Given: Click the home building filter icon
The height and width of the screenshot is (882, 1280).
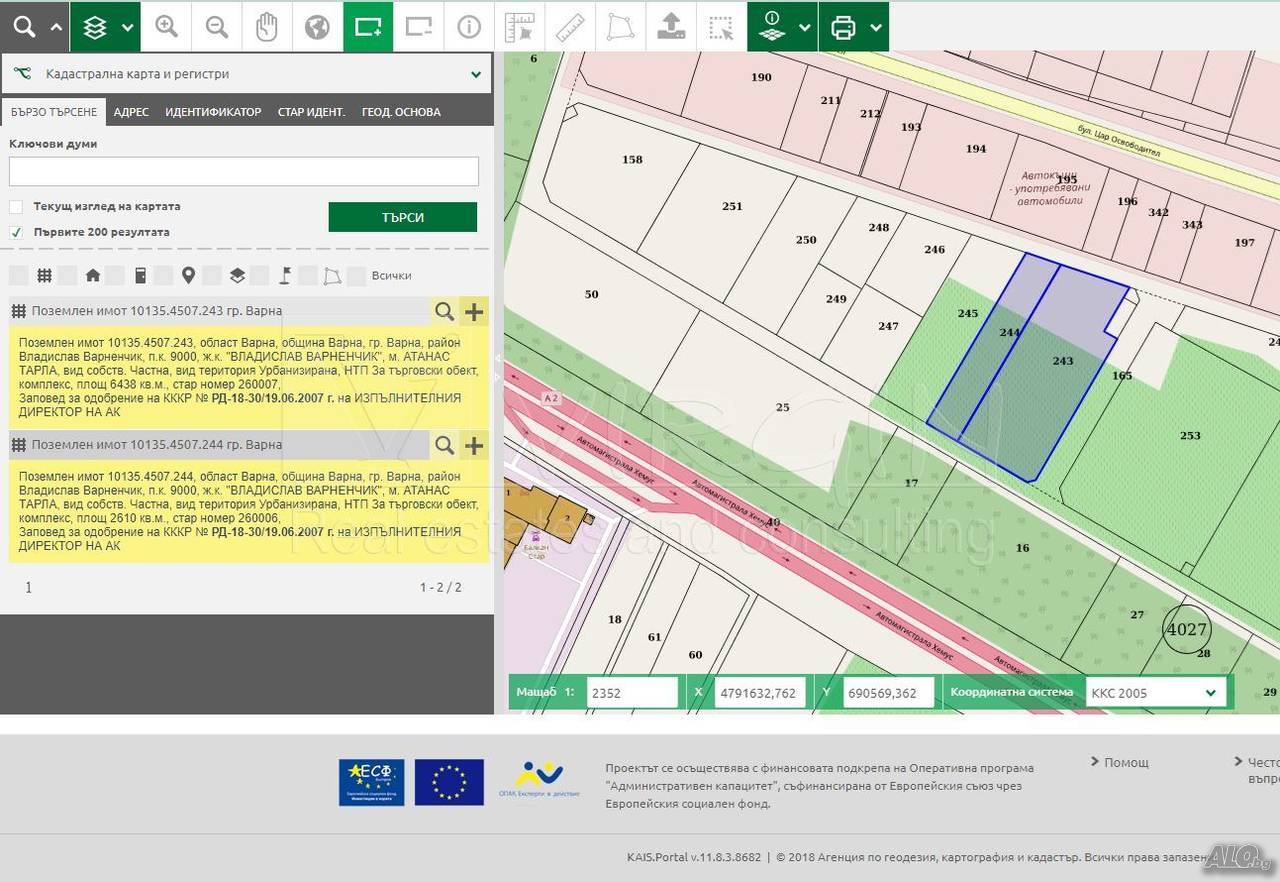Looking at the screenshot, I should (x=92, y=275).
